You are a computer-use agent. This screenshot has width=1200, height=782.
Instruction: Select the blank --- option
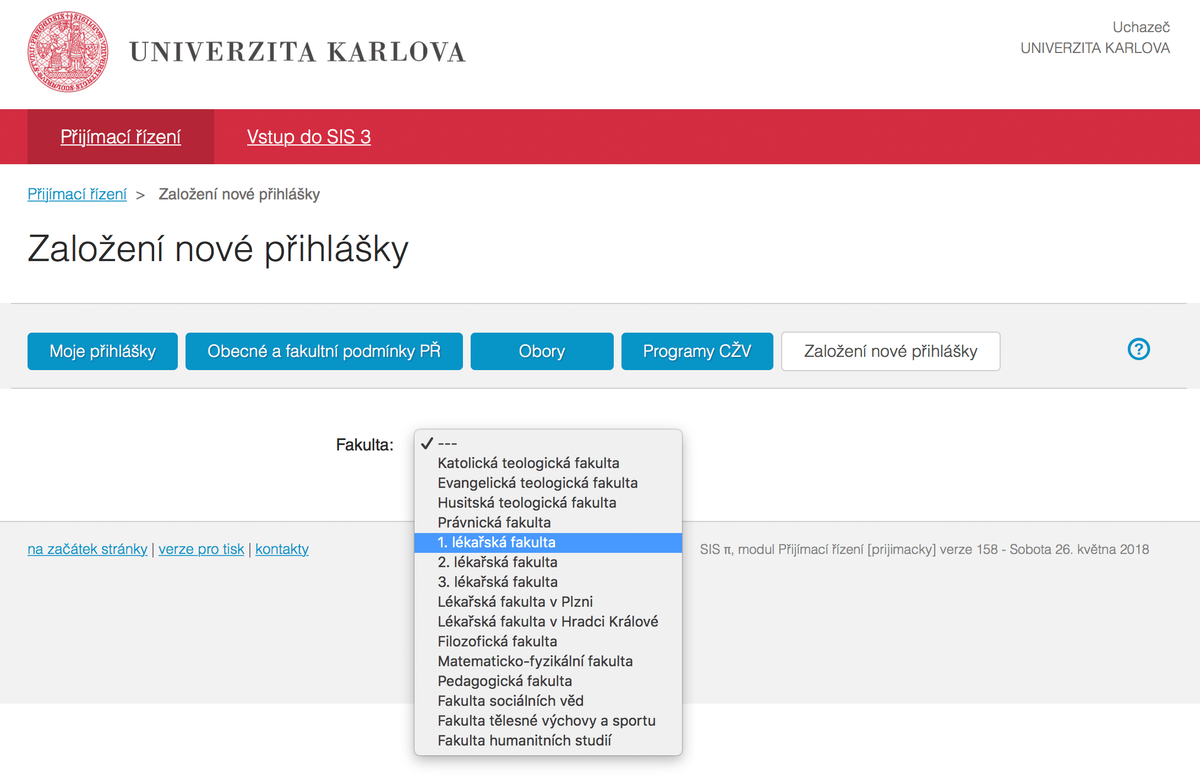(x=447, y=443)
